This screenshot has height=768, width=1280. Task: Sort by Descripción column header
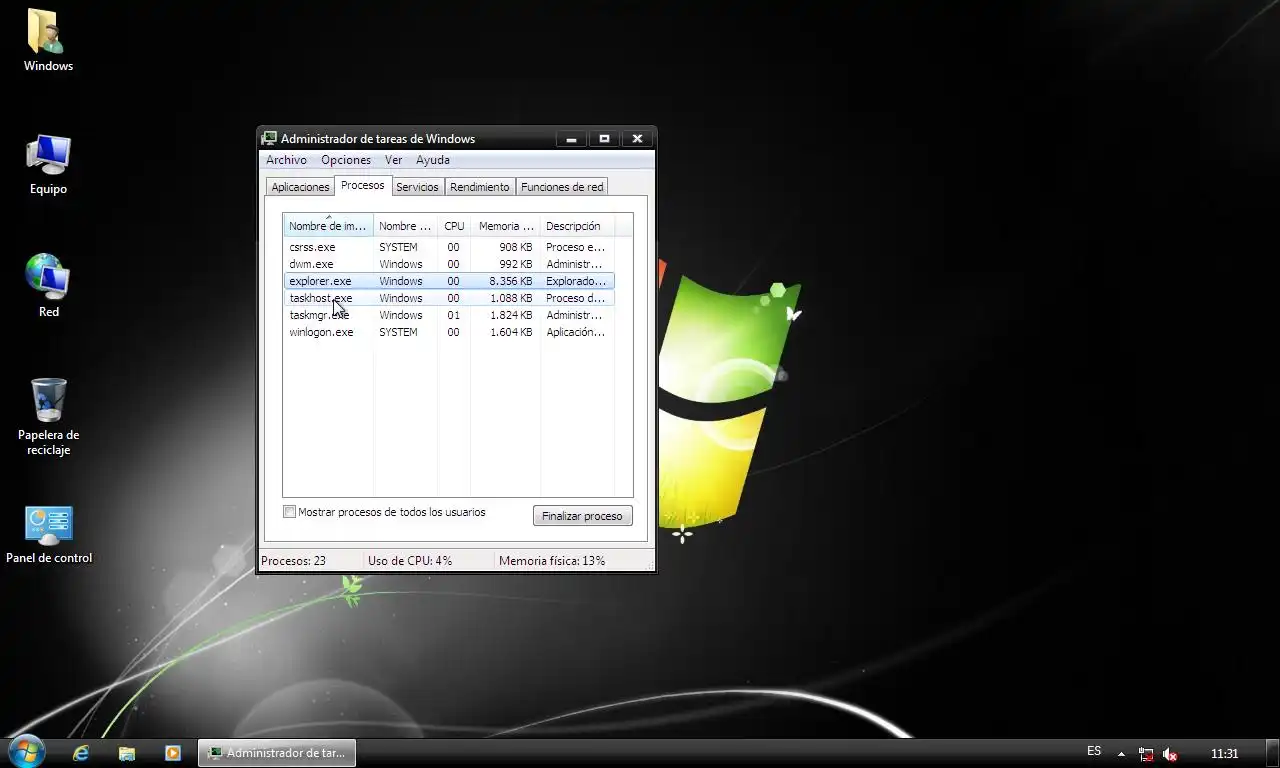pos(577,225)
